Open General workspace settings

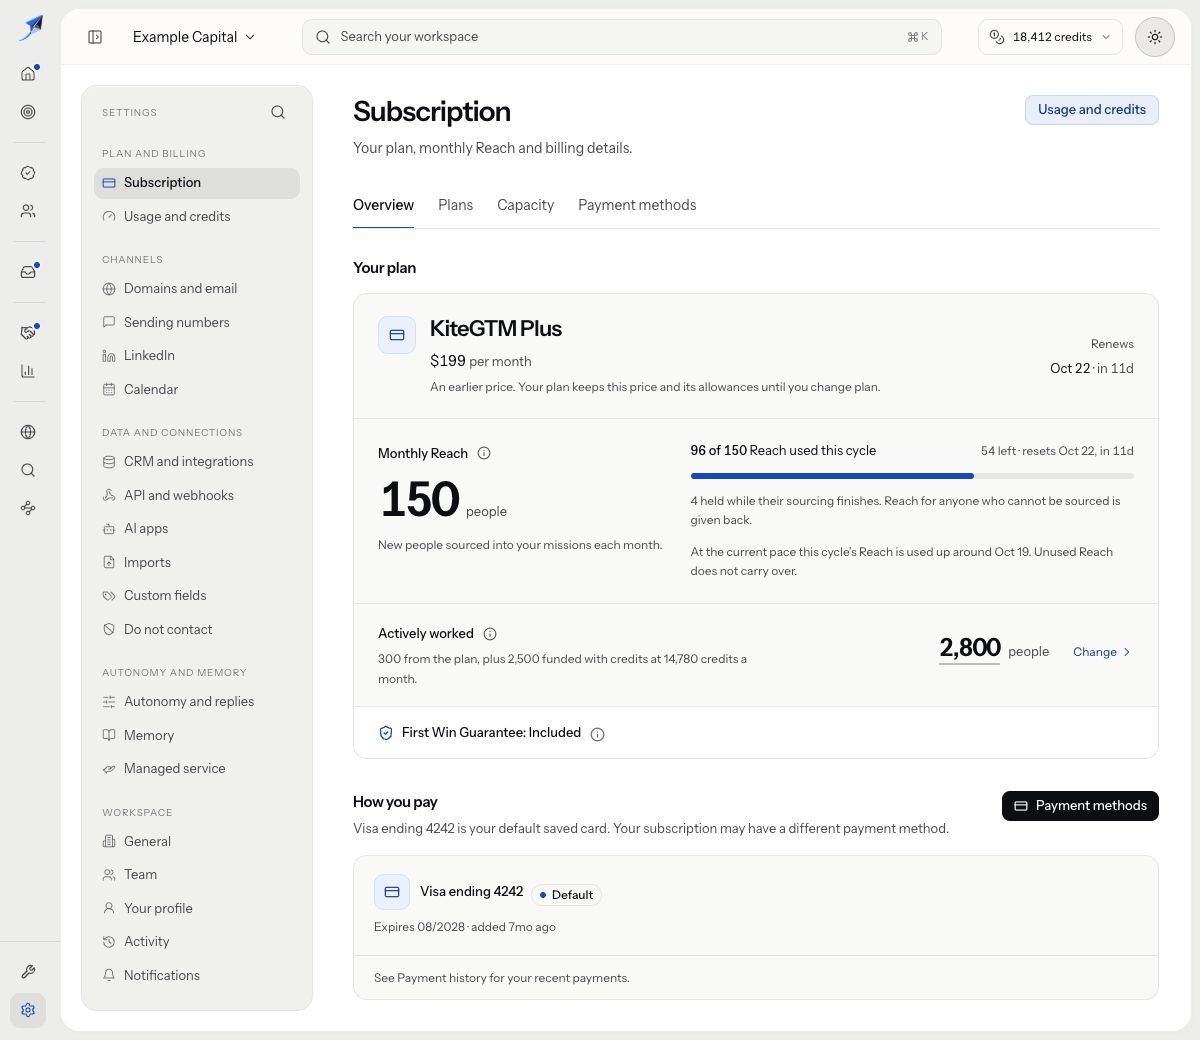[x=197, y=842]
